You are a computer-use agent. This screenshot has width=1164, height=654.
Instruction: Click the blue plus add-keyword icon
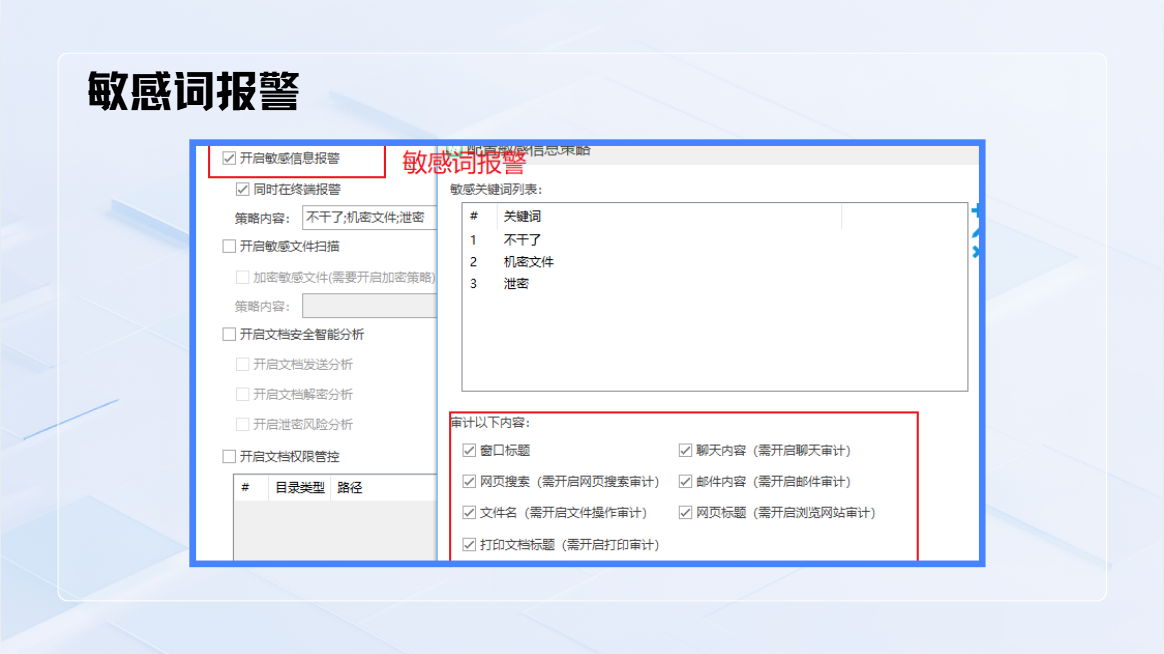click(976, 212)
